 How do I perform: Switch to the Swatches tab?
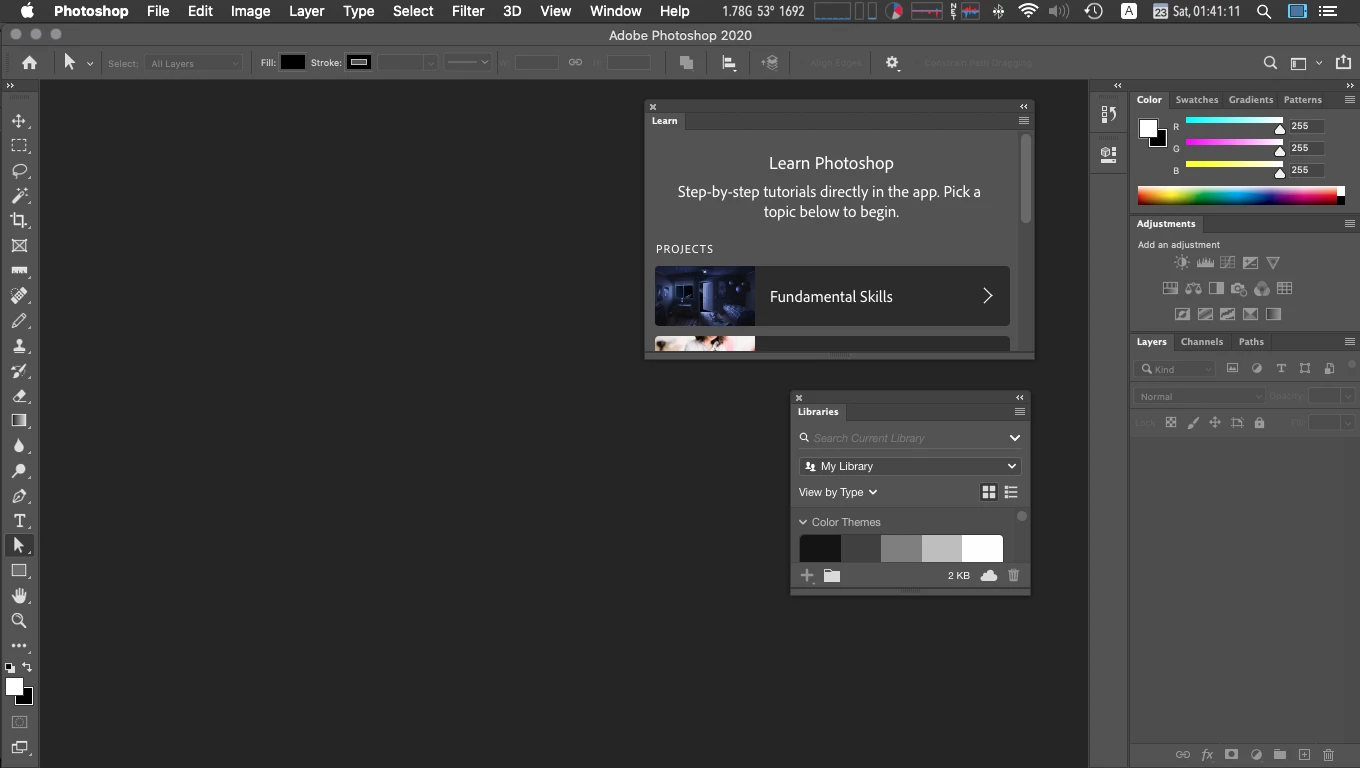click(1196, 100)
